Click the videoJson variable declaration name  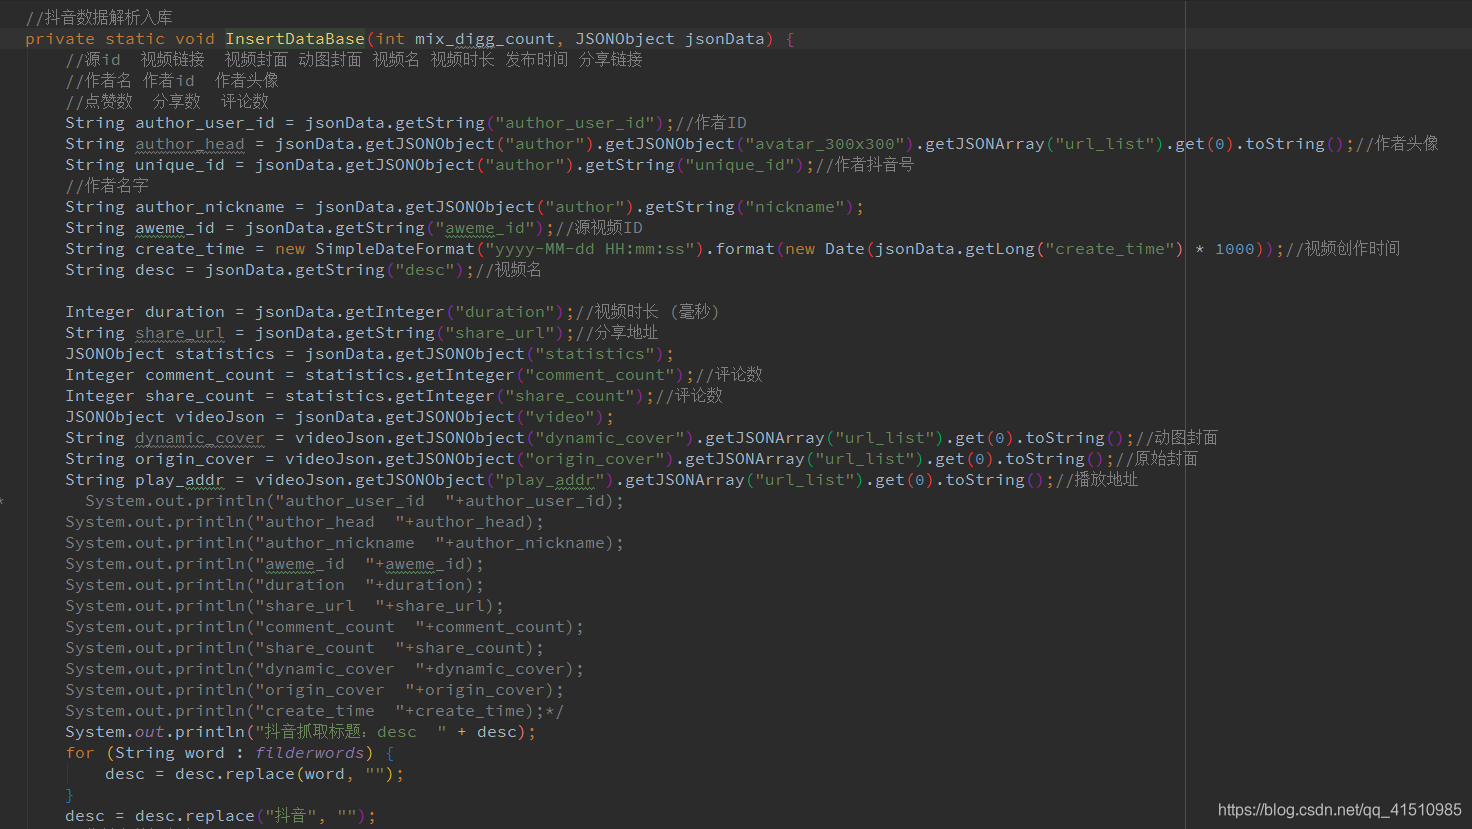pos(220,417)
